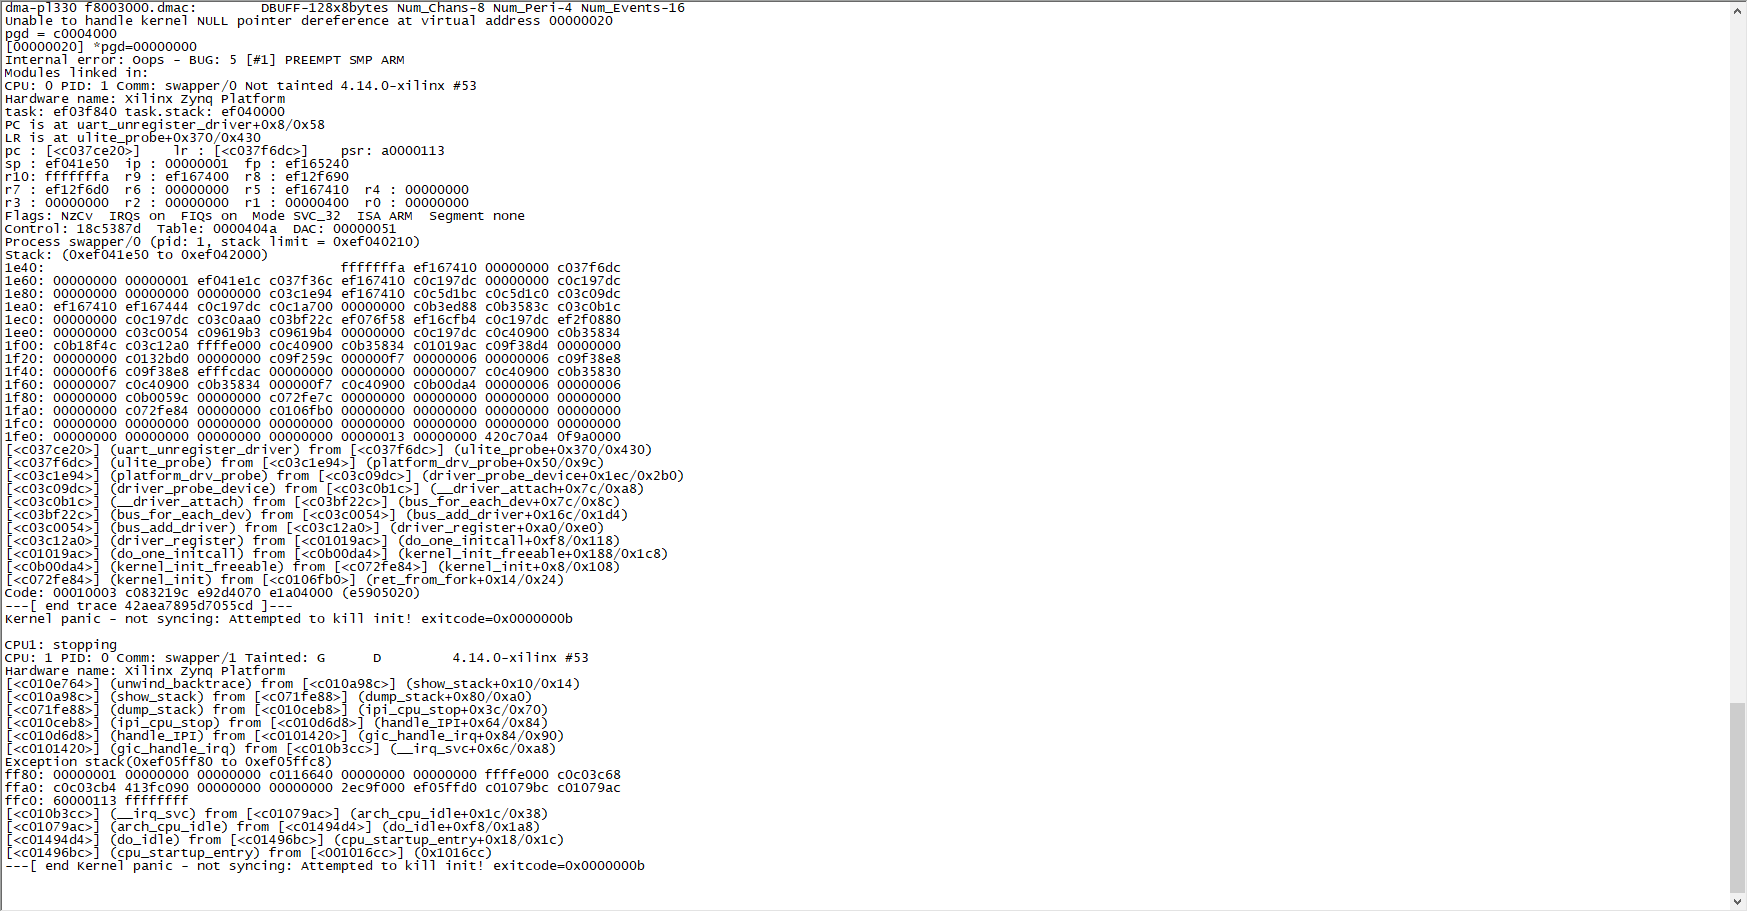1748x912 pixels.
Task: Click the '(arch_cpu_idle) from' line
Action: tap(273, 827)
